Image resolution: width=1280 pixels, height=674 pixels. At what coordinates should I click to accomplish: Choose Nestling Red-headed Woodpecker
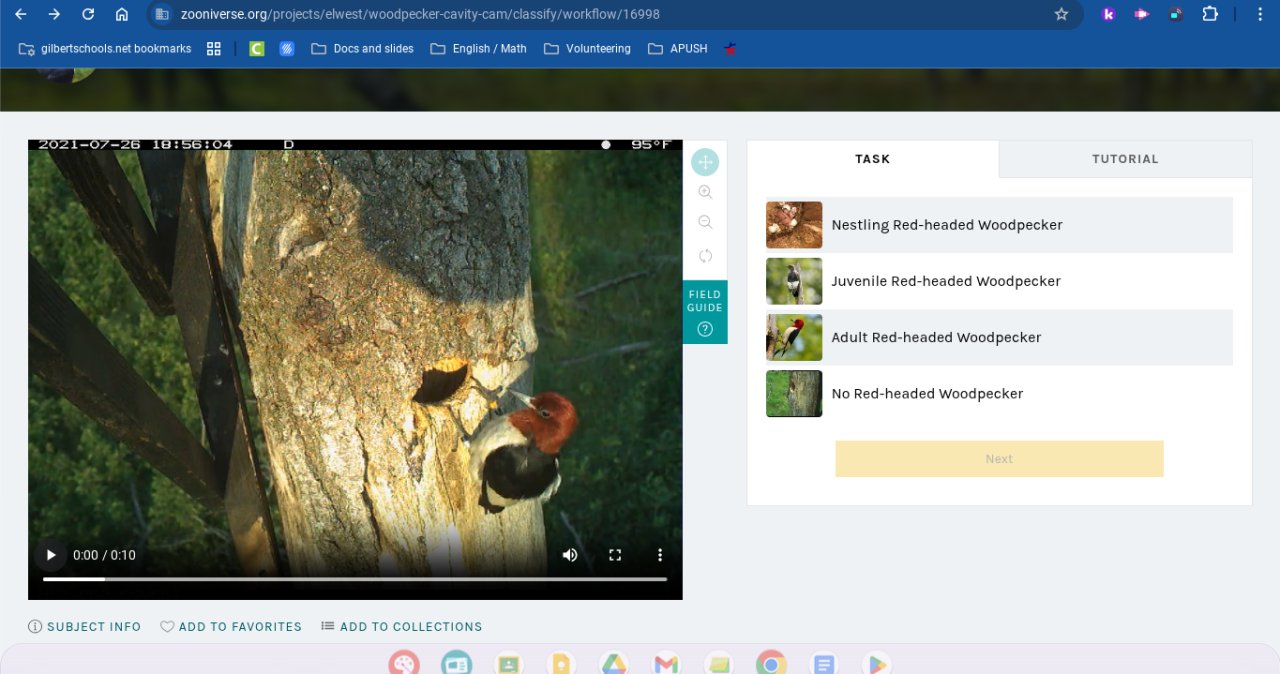click(999, 225)
